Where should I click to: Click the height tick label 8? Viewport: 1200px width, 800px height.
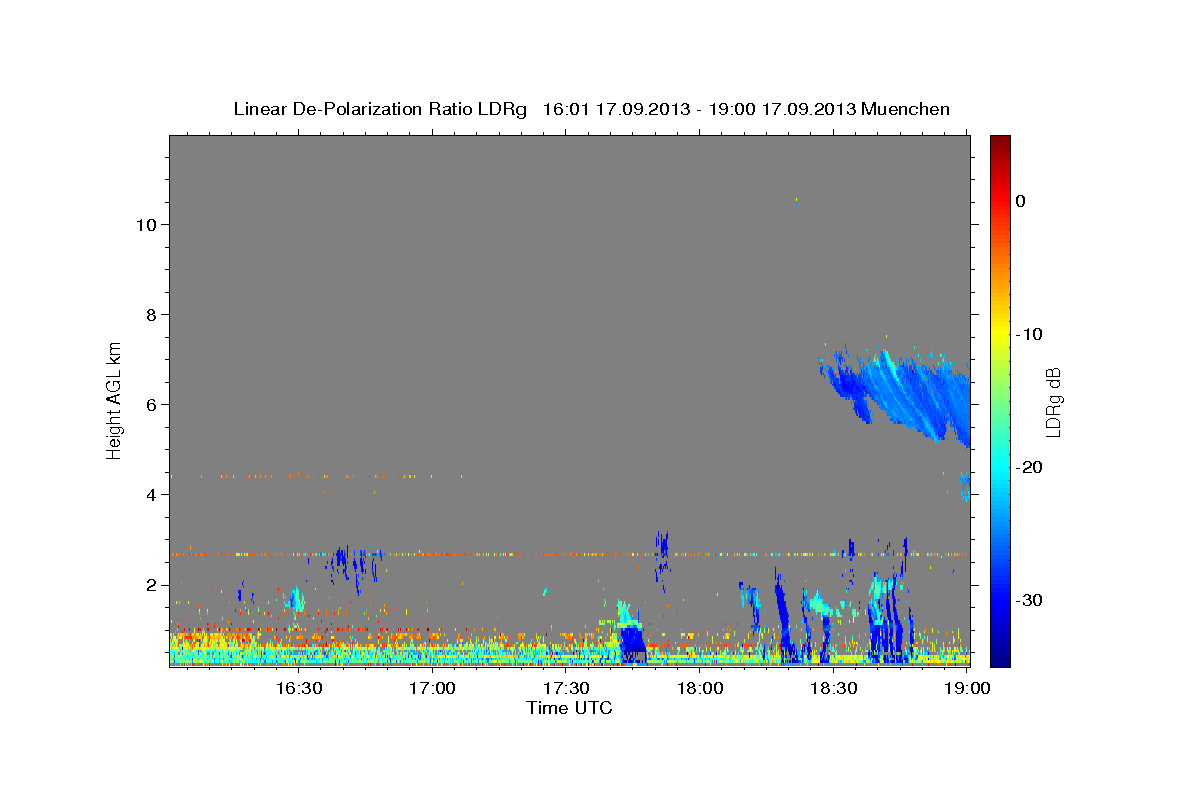point(150,315)
